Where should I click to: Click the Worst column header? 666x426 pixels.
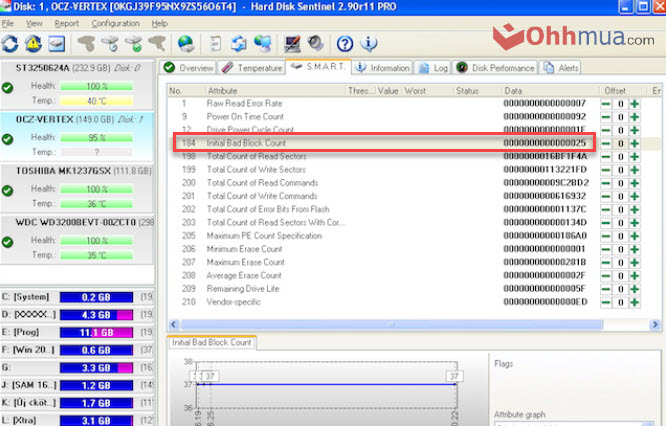point(427,91)
